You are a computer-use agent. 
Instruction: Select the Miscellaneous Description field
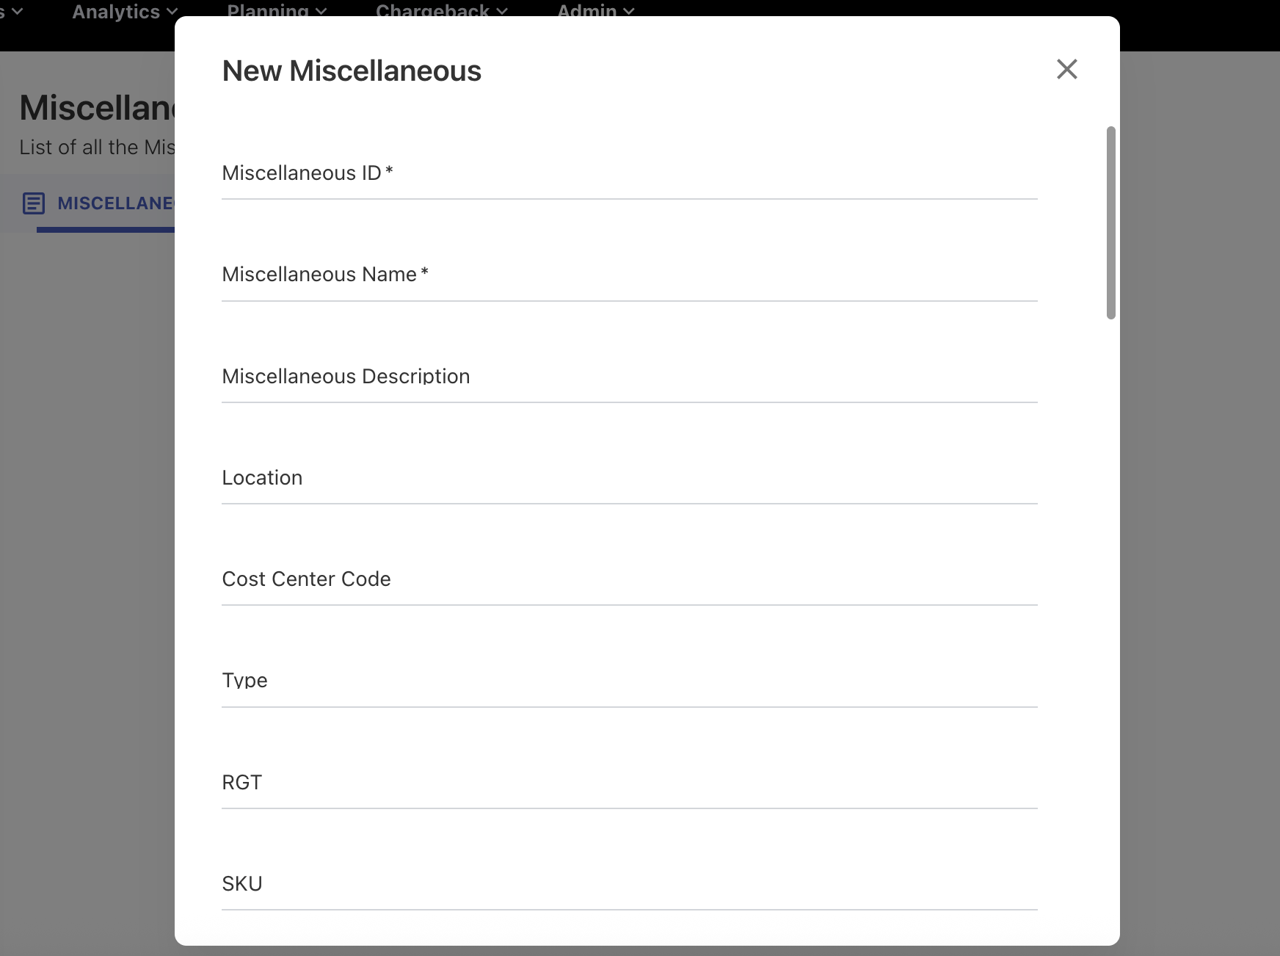point(629,378)
